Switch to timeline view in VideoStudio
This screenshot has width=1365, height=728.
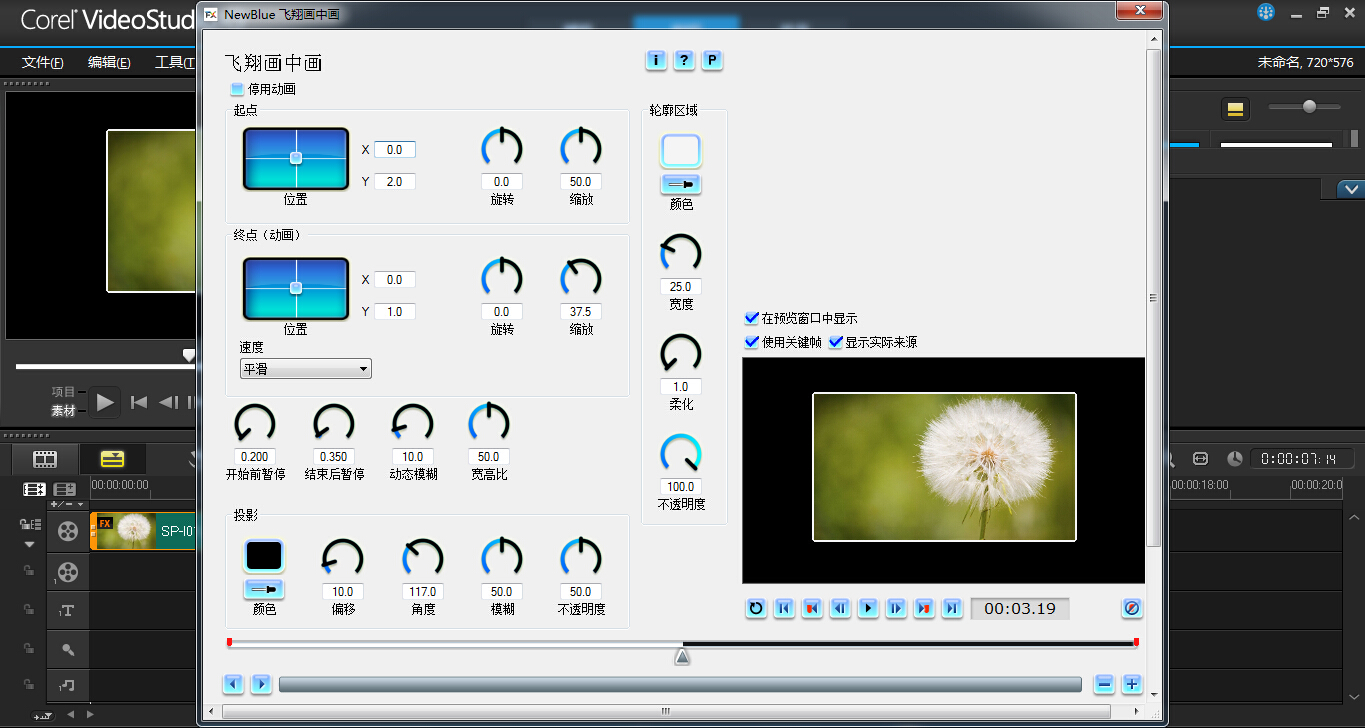112,459
